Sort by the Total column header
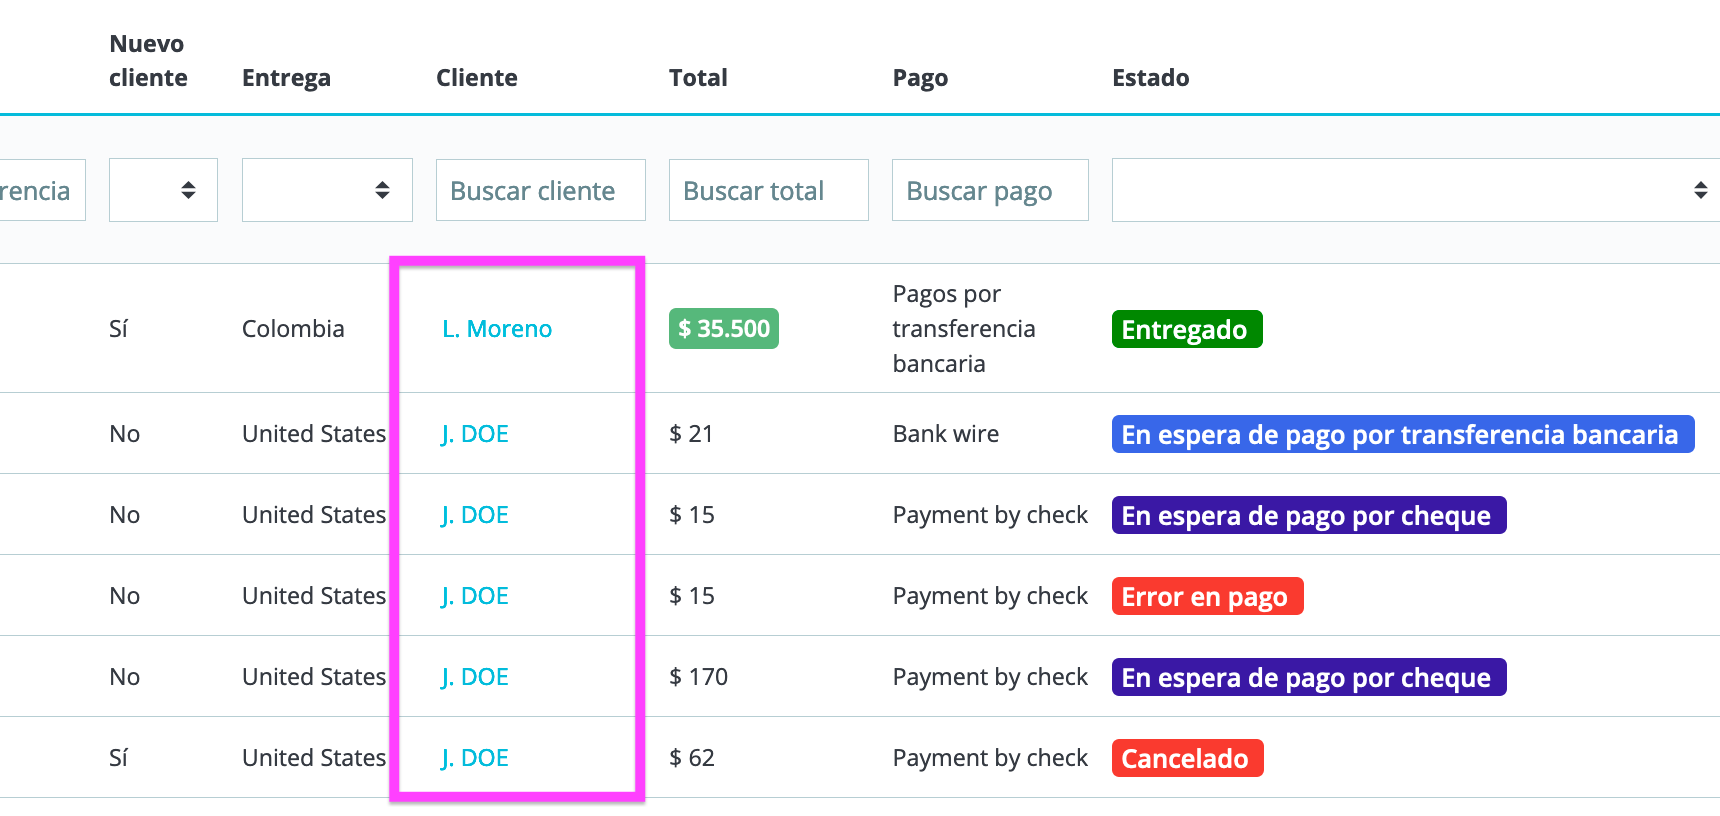Image resolution: width=1720 pixels, height=816 pixels. [698, 78]
